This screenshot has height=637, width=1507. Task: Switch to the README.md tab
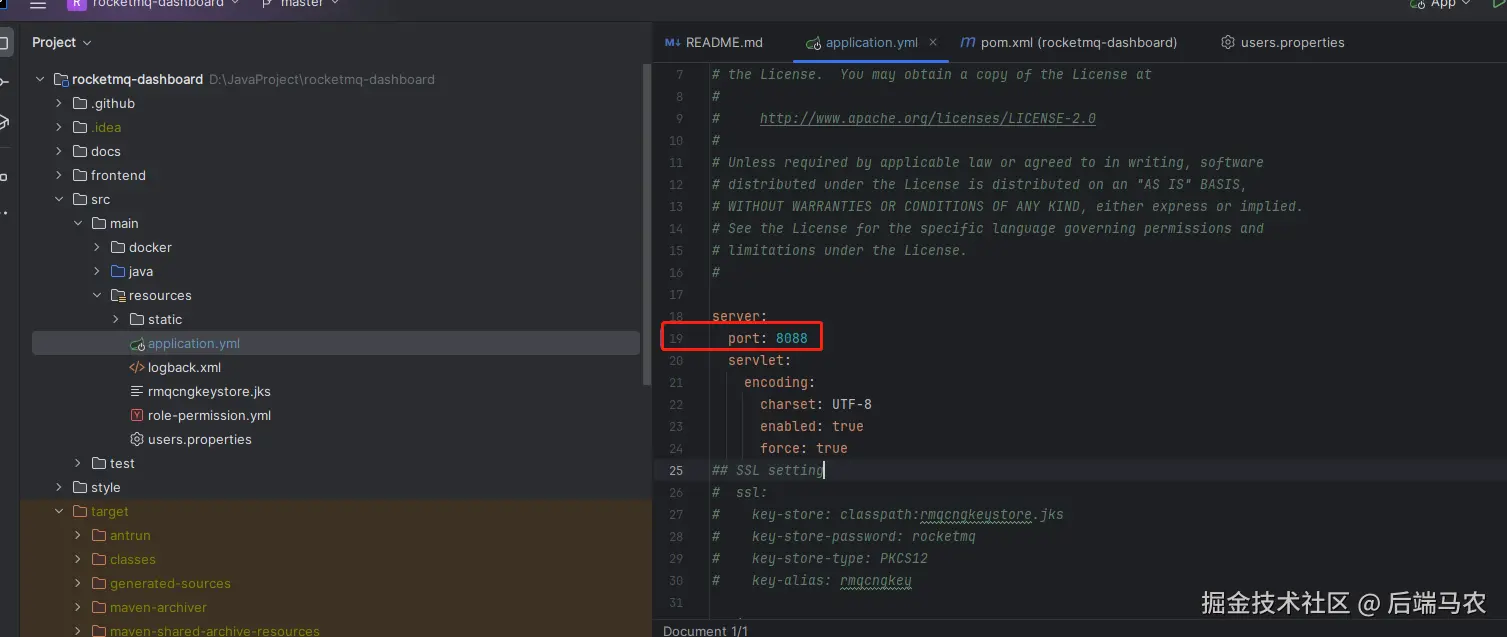714,43
